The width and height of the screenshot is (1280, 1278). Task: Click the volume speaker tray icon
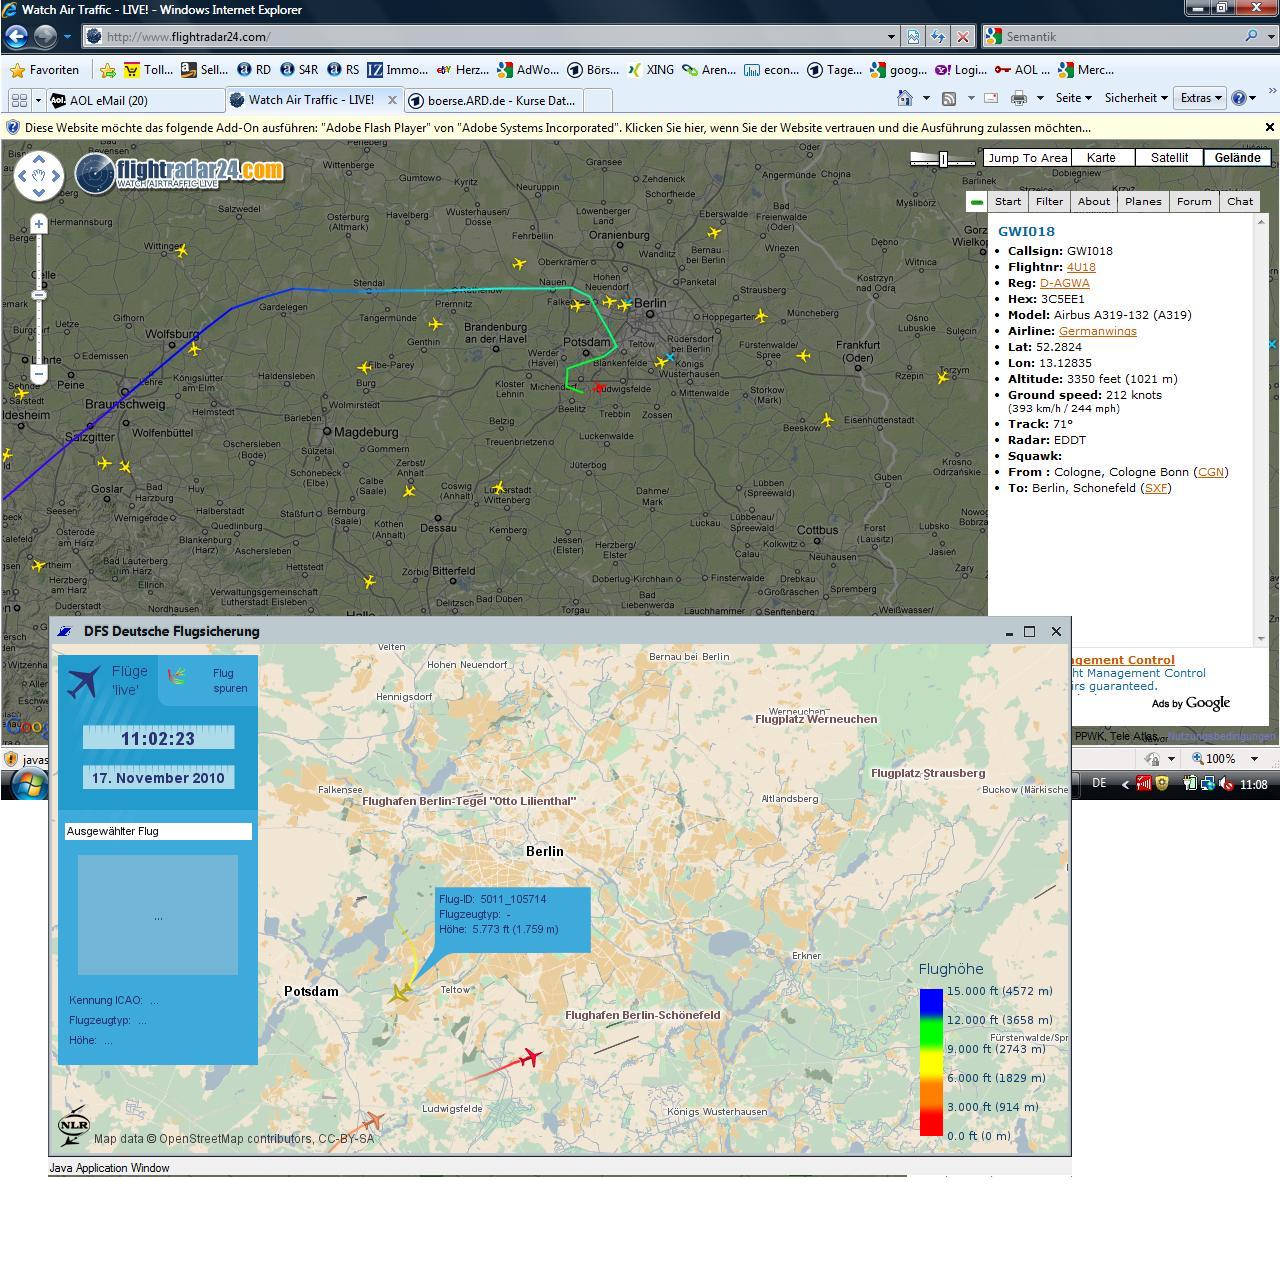(1226, 784)
